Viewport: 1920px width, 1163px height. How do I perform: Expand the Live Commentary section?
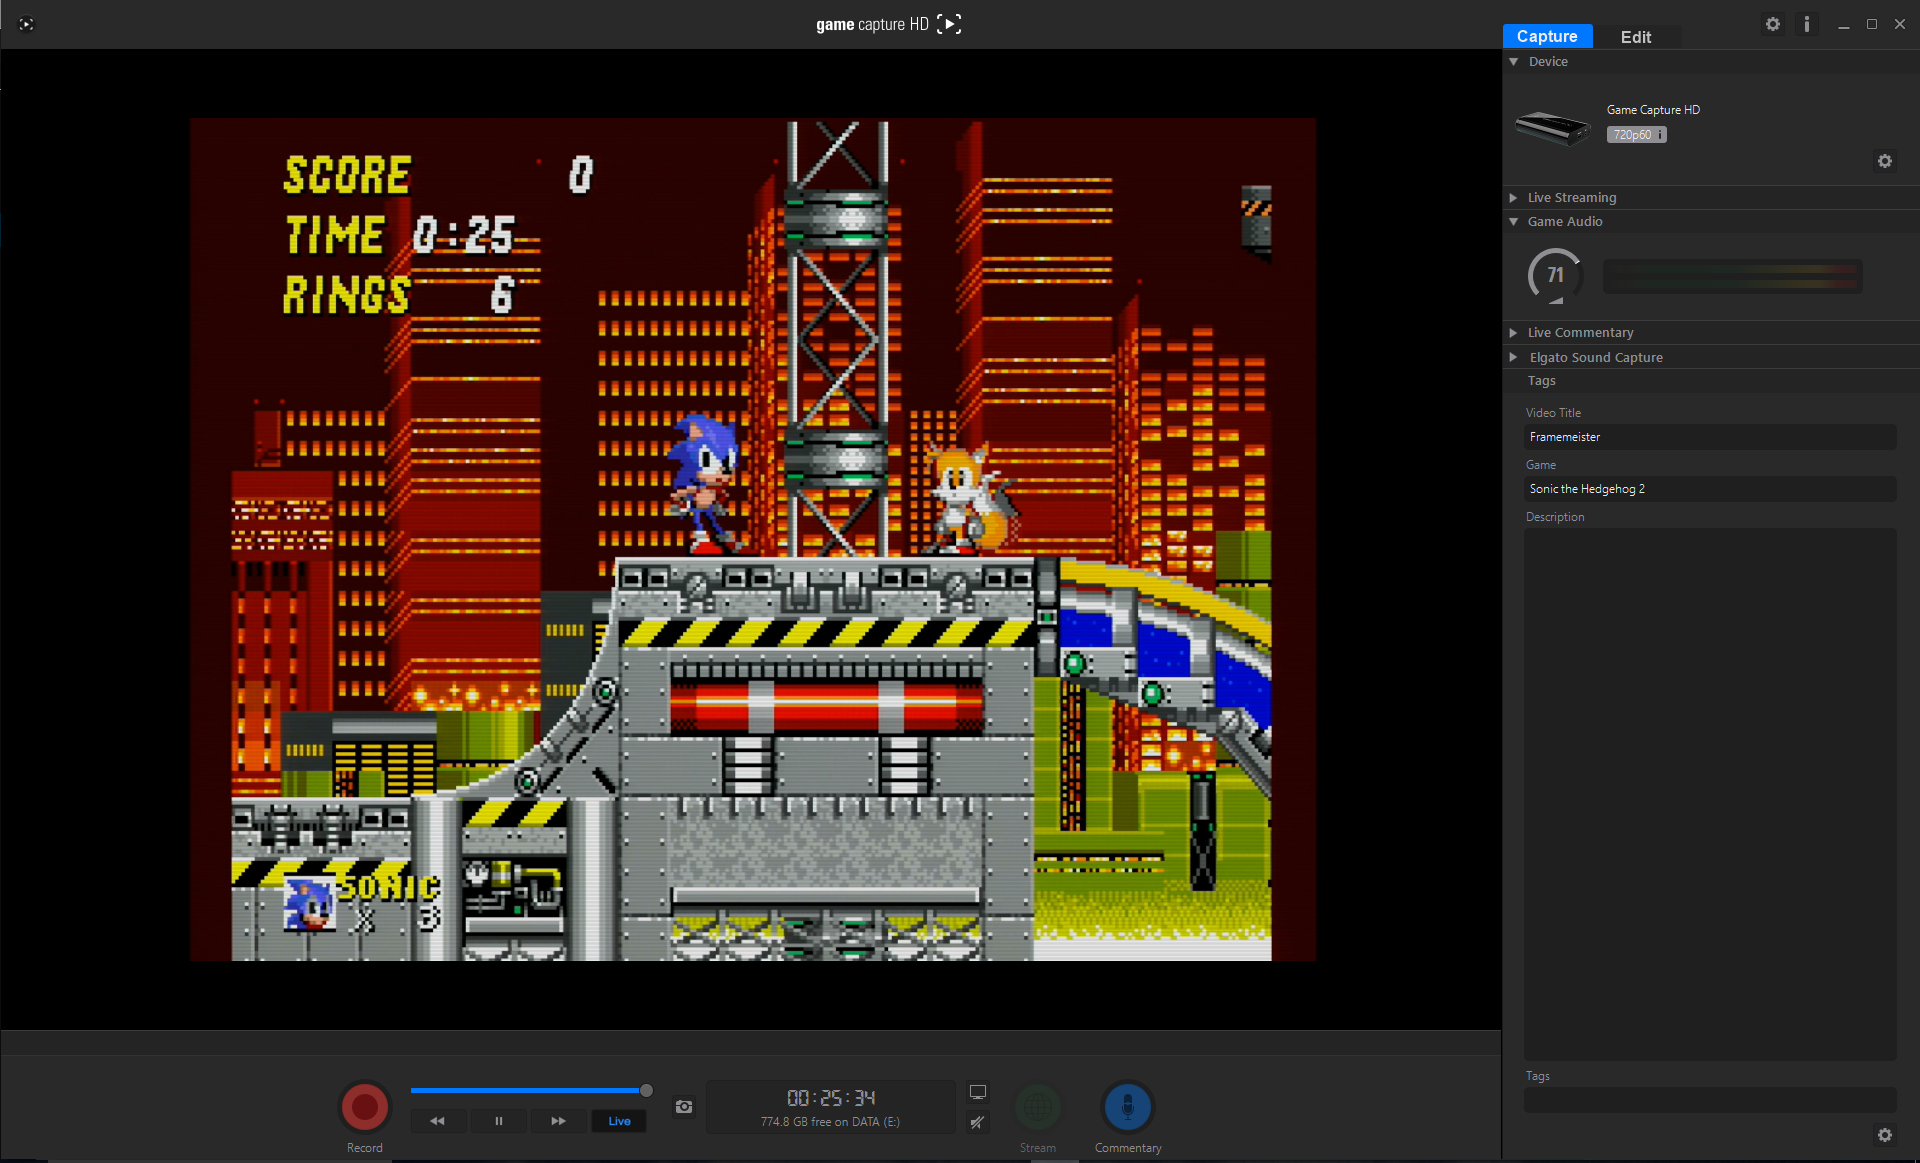pyautogui.click(x=1514, y=333)
